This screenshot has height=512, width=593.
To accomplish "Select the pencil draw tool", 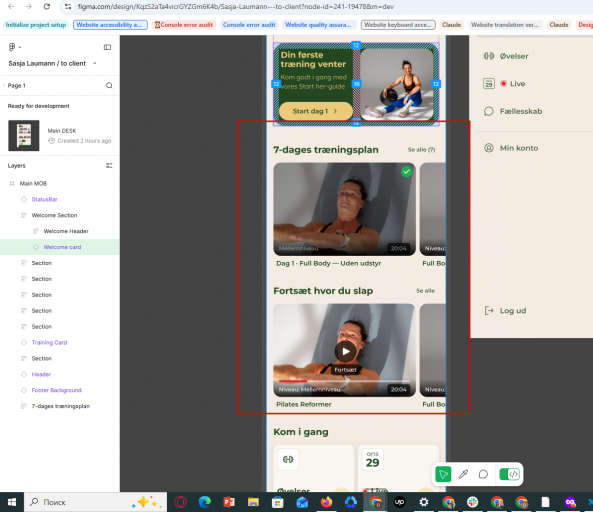I will point(463,474).
